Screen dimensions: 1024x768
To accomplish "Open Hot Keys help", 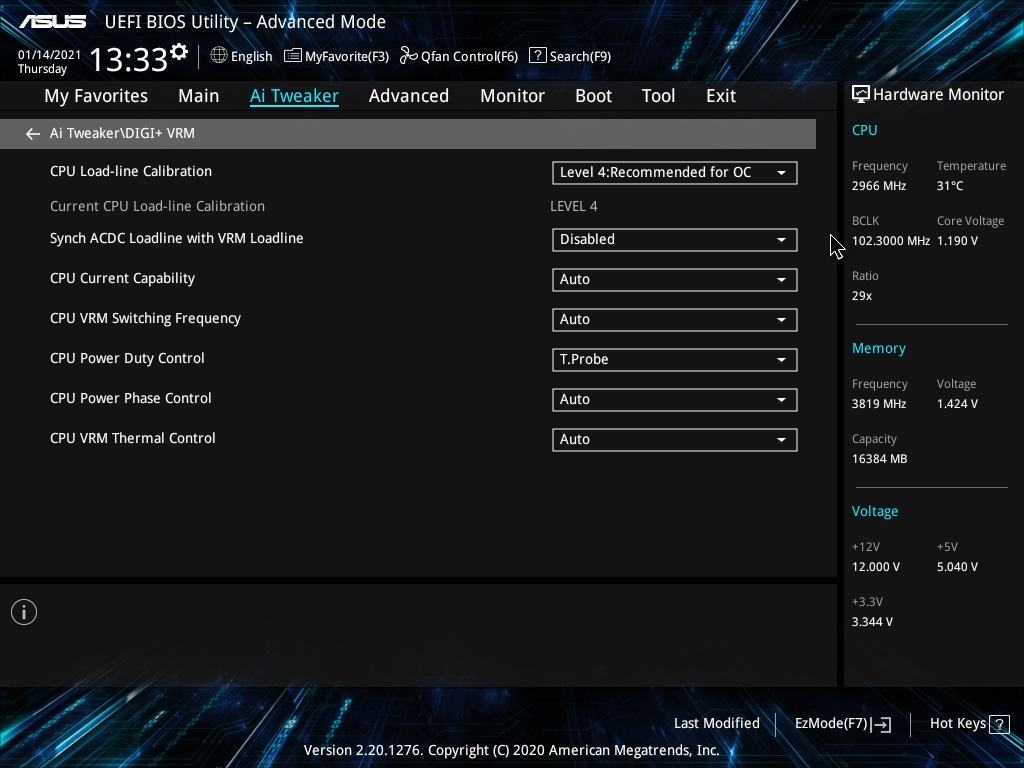I will 969,724.
